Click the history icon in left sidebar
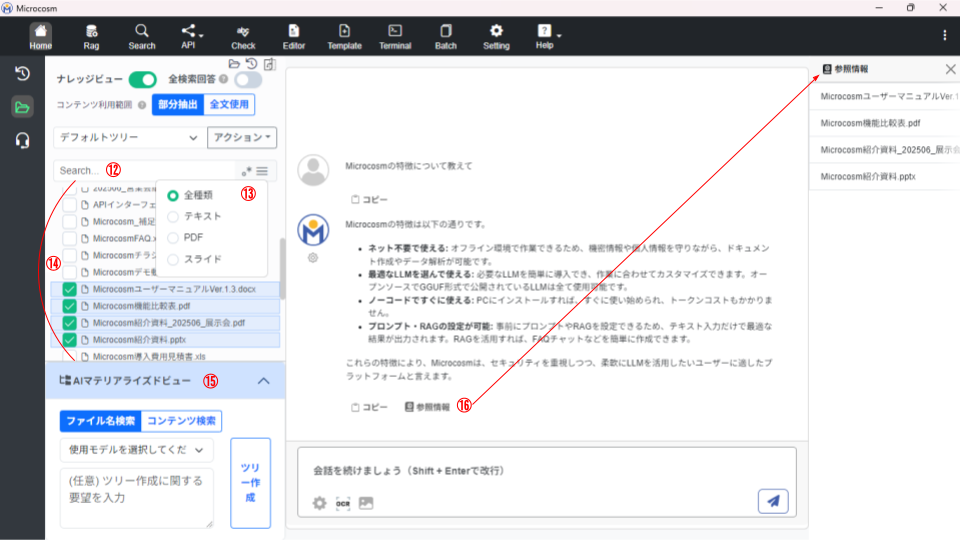Image resolution: width=960 pixels, height=540 pixels. point(22,74)
